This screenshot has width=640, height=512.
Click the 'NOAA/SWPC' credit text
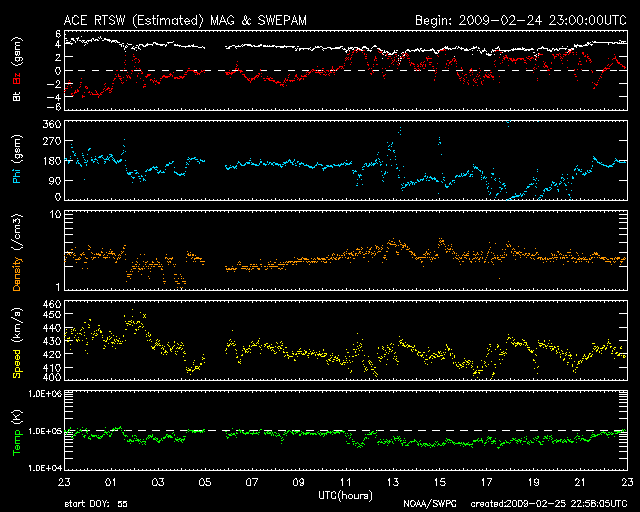pos(430,504)
